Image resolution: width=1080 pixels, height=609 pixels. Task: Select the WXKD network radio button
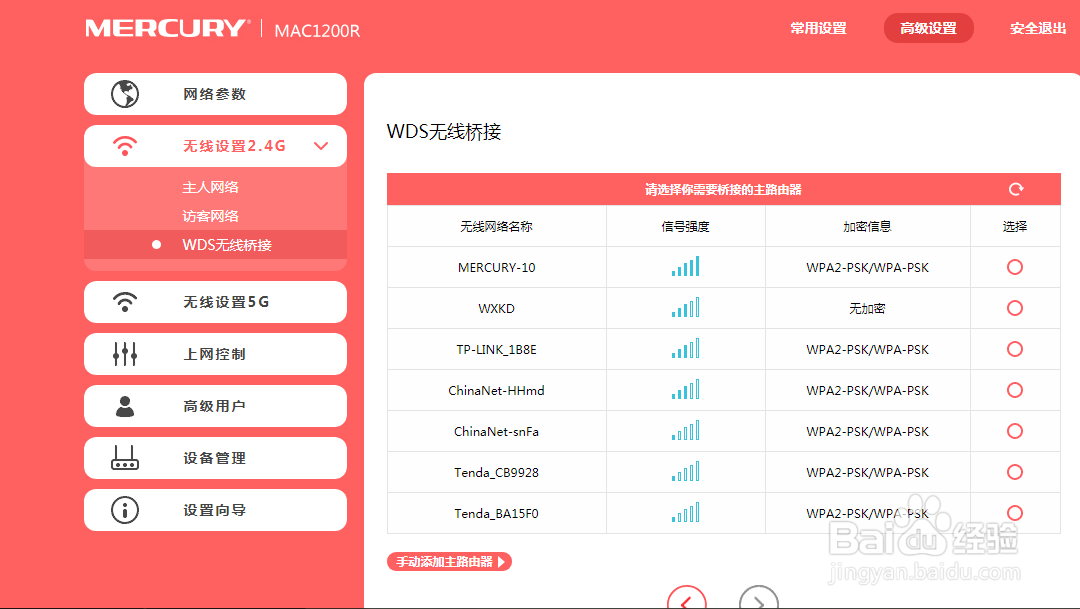(x=1015, y=308)
